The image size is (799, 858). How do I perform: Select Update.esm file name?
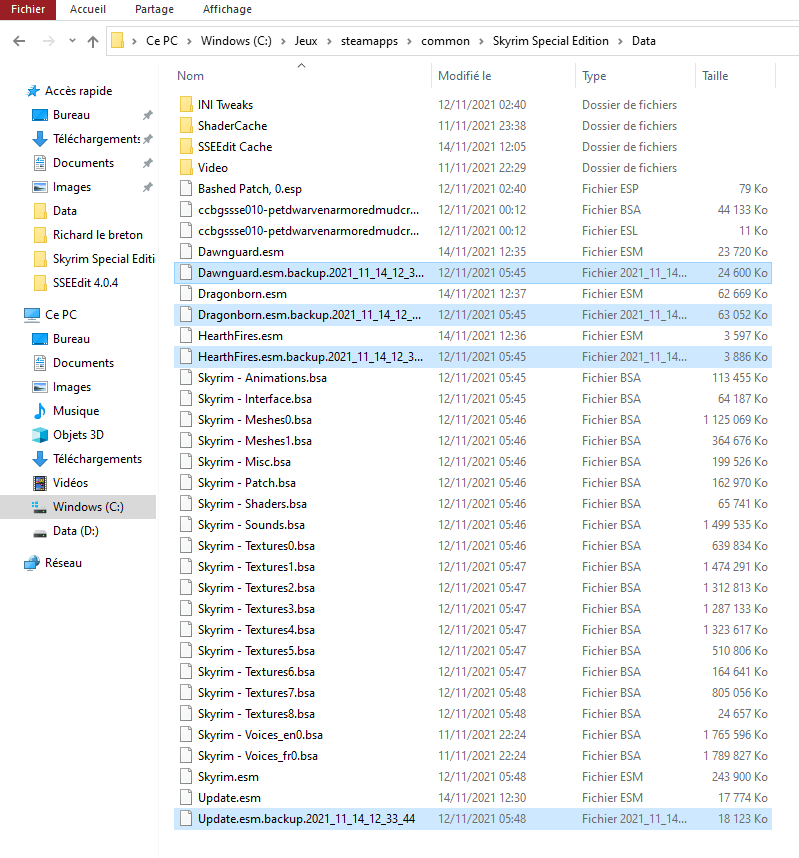pos(229,798)
